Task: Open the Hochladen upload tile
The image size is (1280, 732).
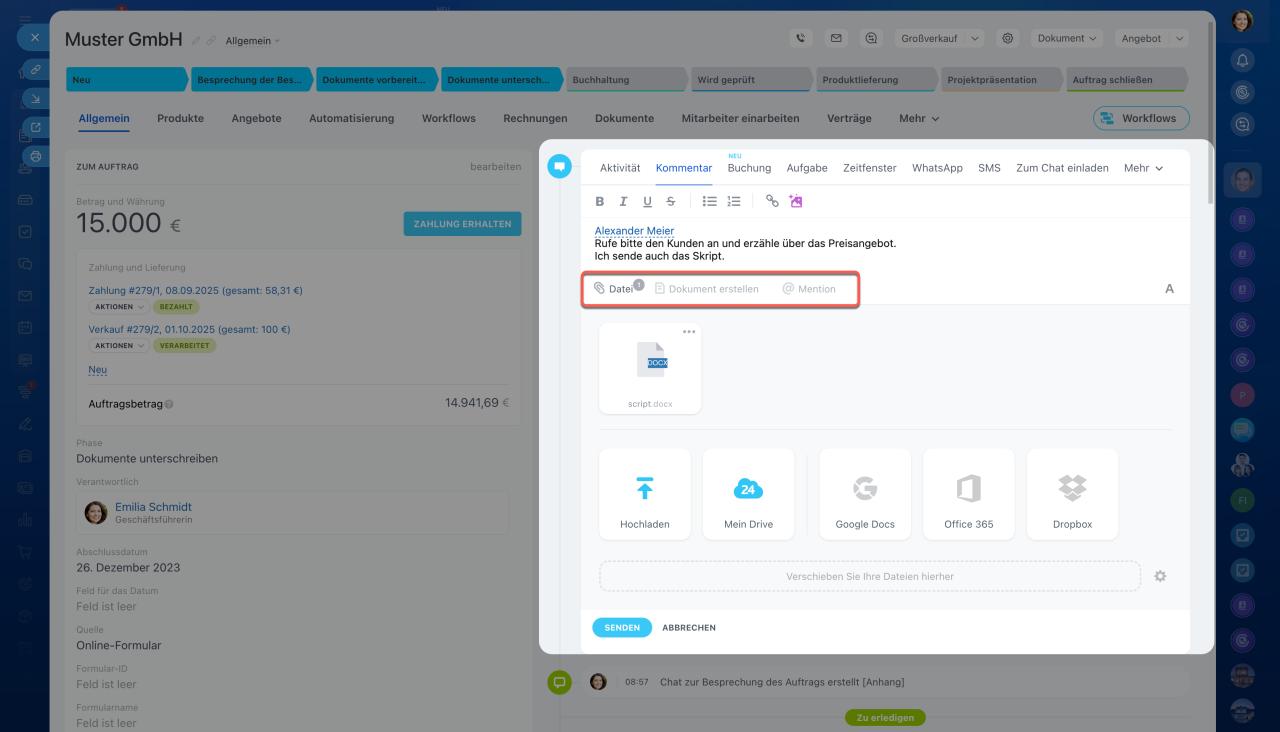Action: pos(645,494)
